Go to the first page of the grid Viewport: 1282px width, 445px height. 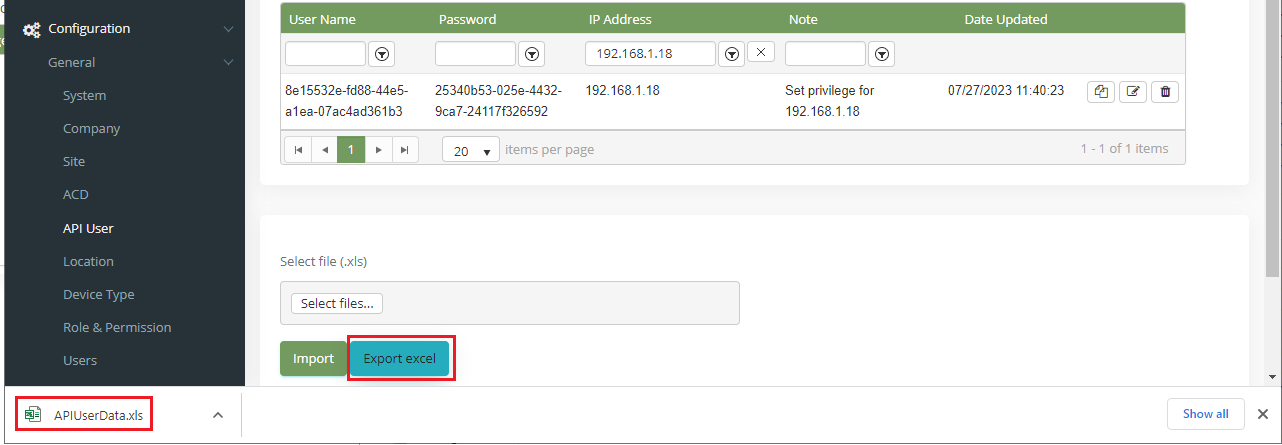coord(298,150)
